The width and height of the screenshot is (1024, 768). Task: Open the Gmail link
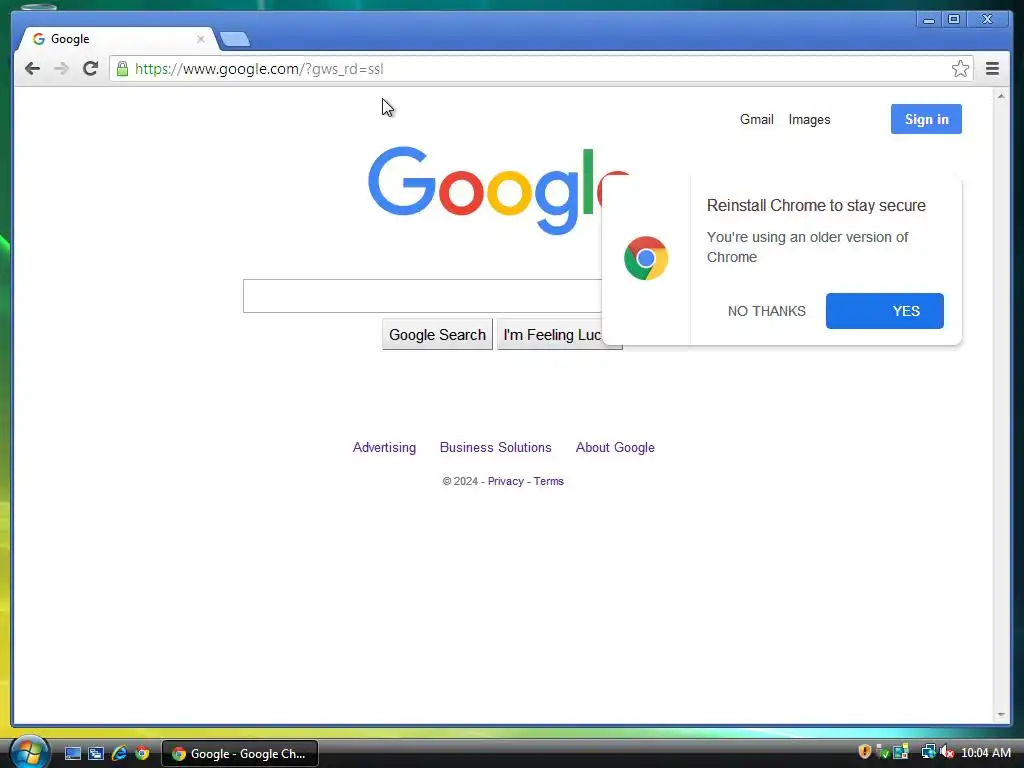pyautogui.click(x=756, y=120)
